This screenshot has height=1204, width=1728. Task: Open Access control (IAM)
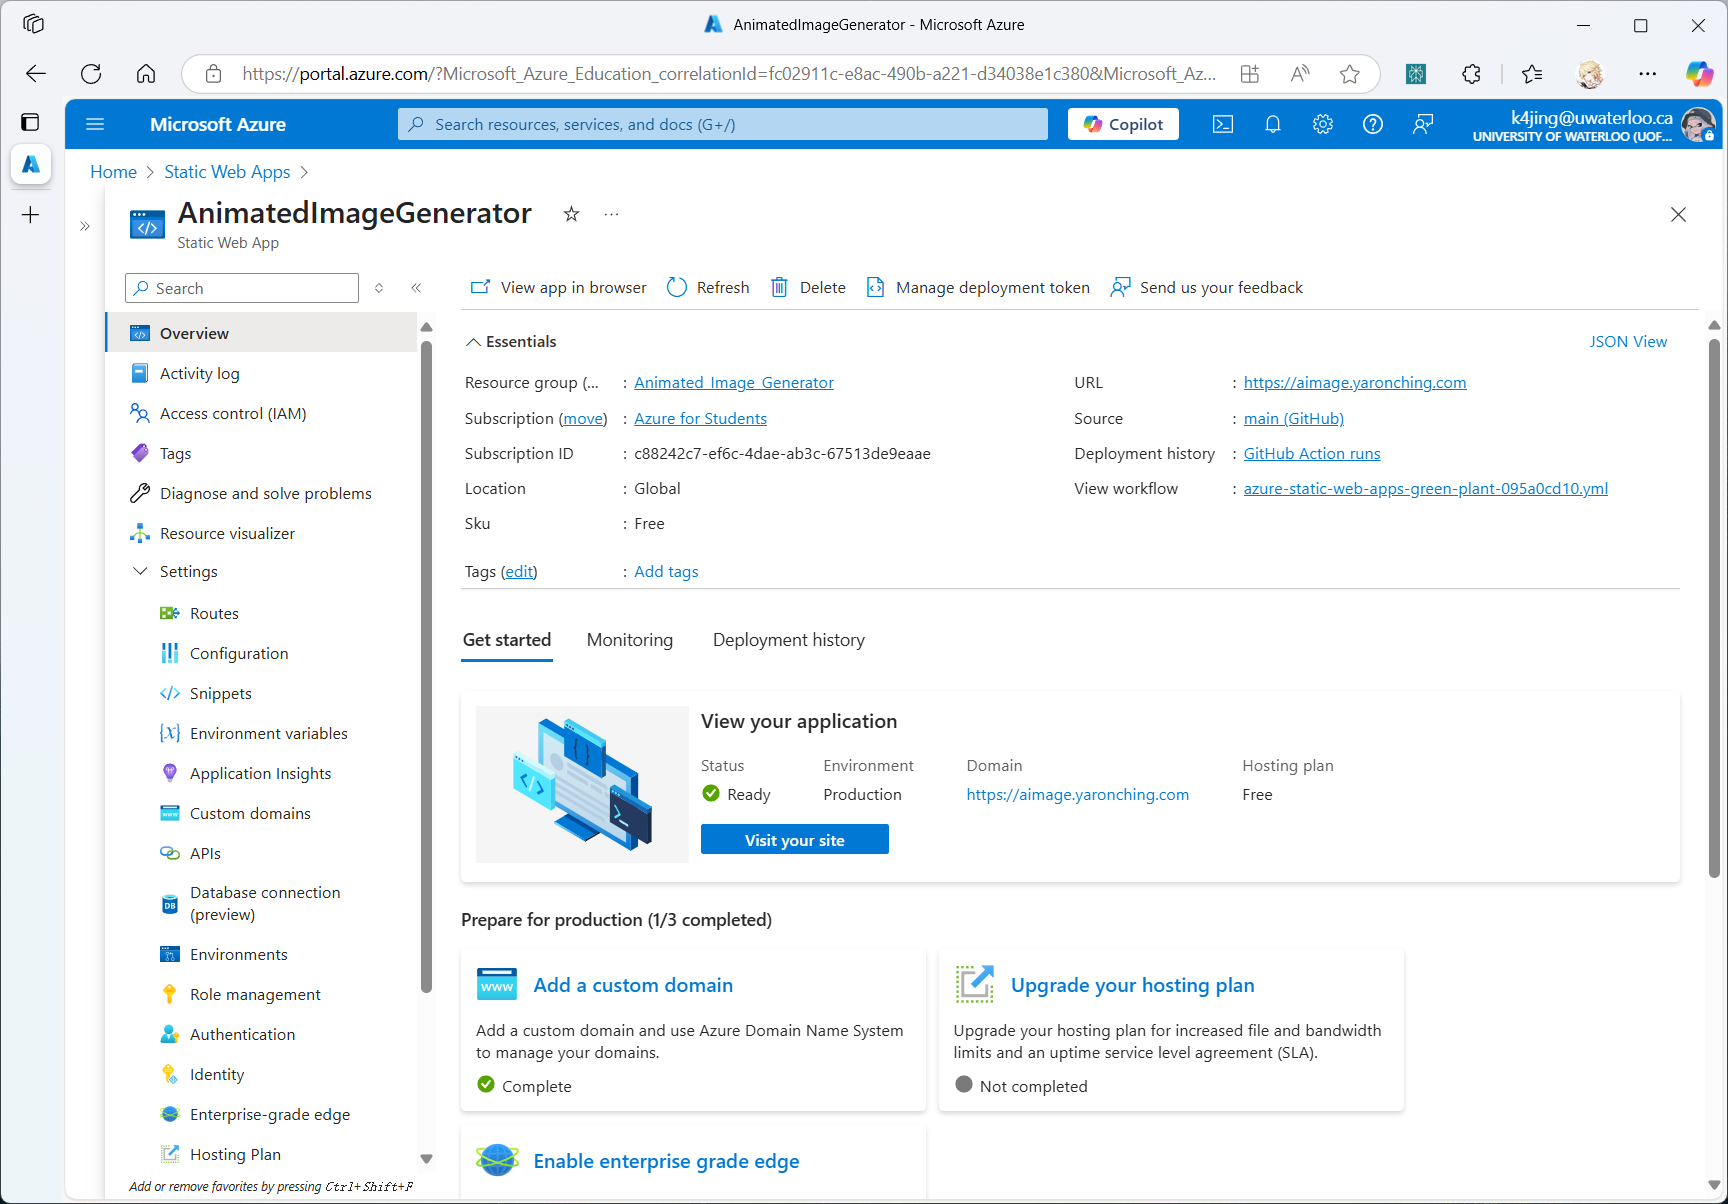pos(261,413)
